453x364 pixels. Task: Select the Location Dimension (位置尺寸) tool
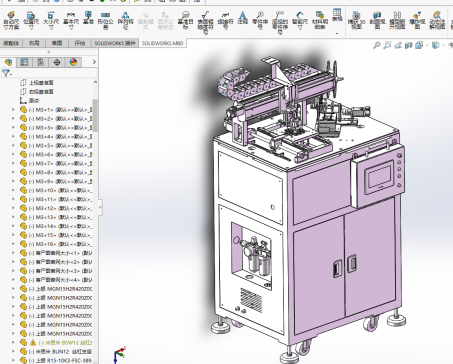coord(31,20)
